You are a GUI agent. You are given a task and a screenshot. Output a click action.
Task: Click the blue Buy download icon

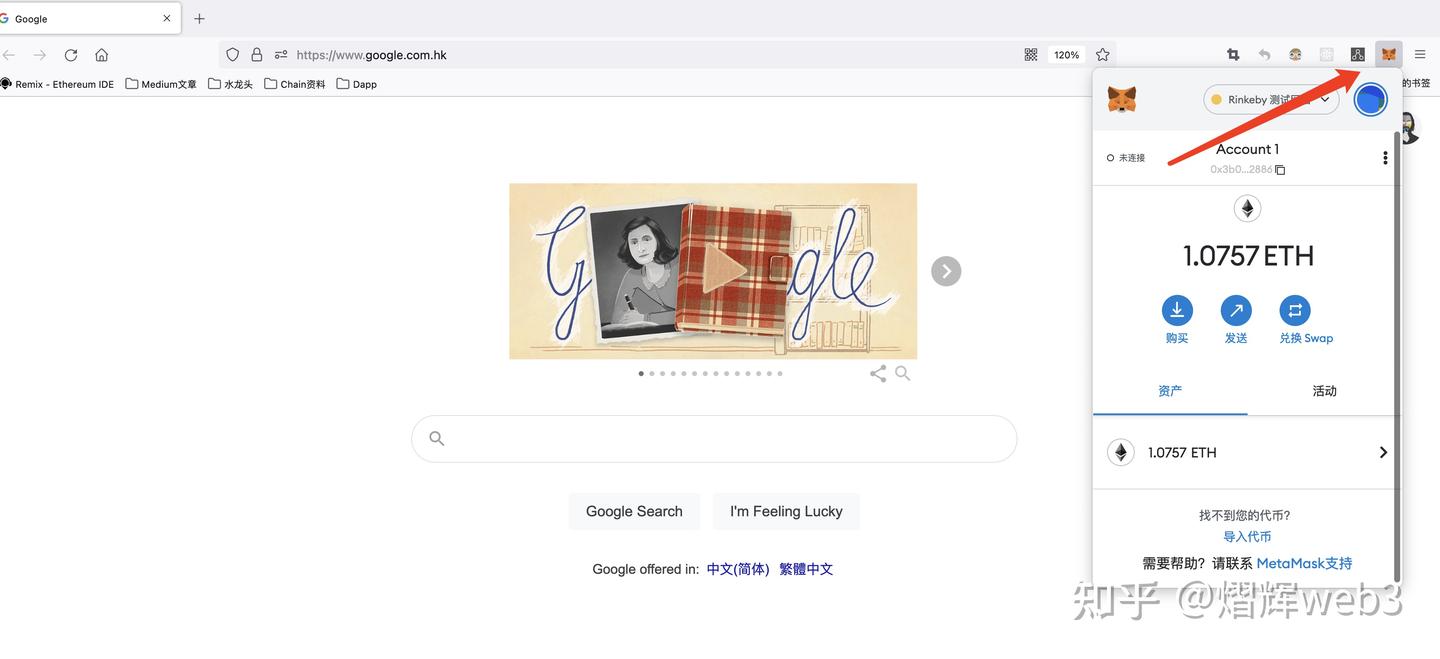coord(1177,310)
